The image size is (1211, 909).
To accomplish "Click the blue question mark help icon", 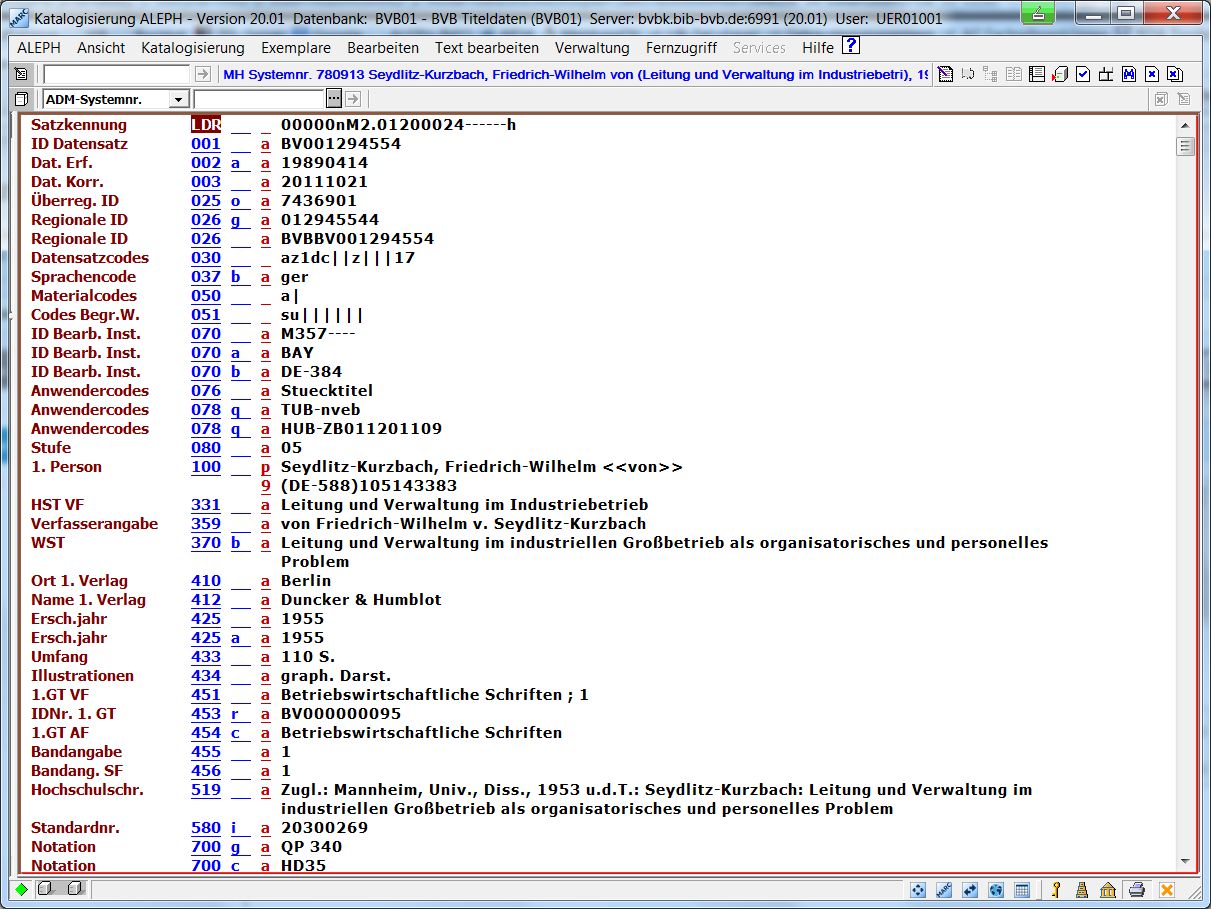I will [x=850, y=46].
